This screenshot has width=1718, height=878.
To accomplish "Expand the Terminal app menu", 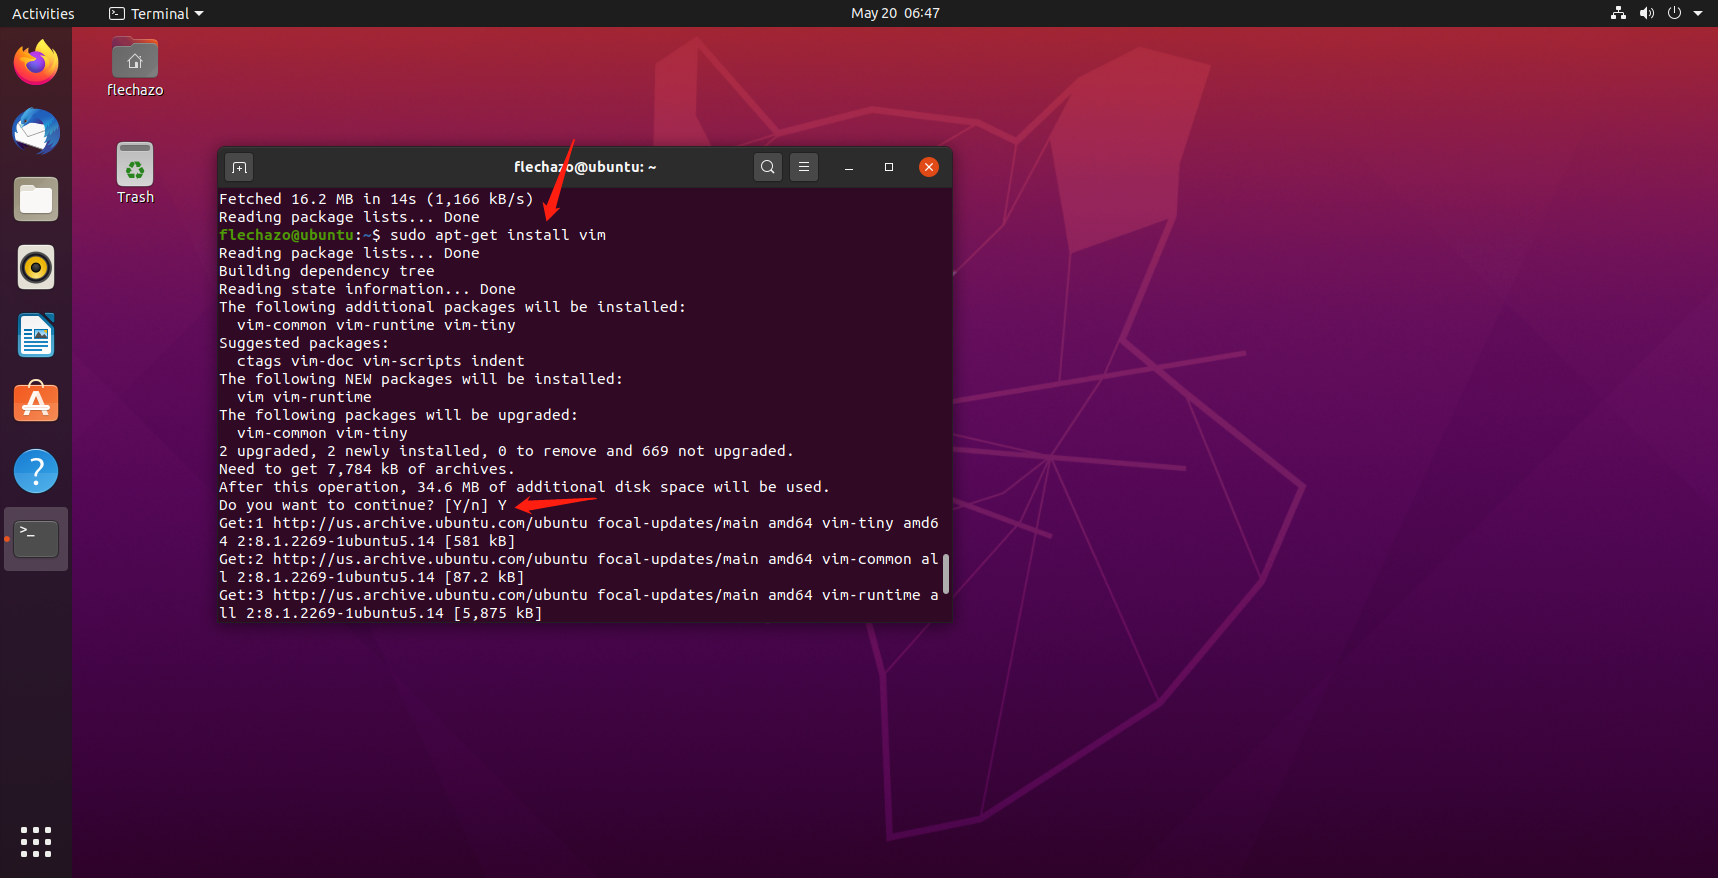I will pyautogui.click(x=156, y=13).
